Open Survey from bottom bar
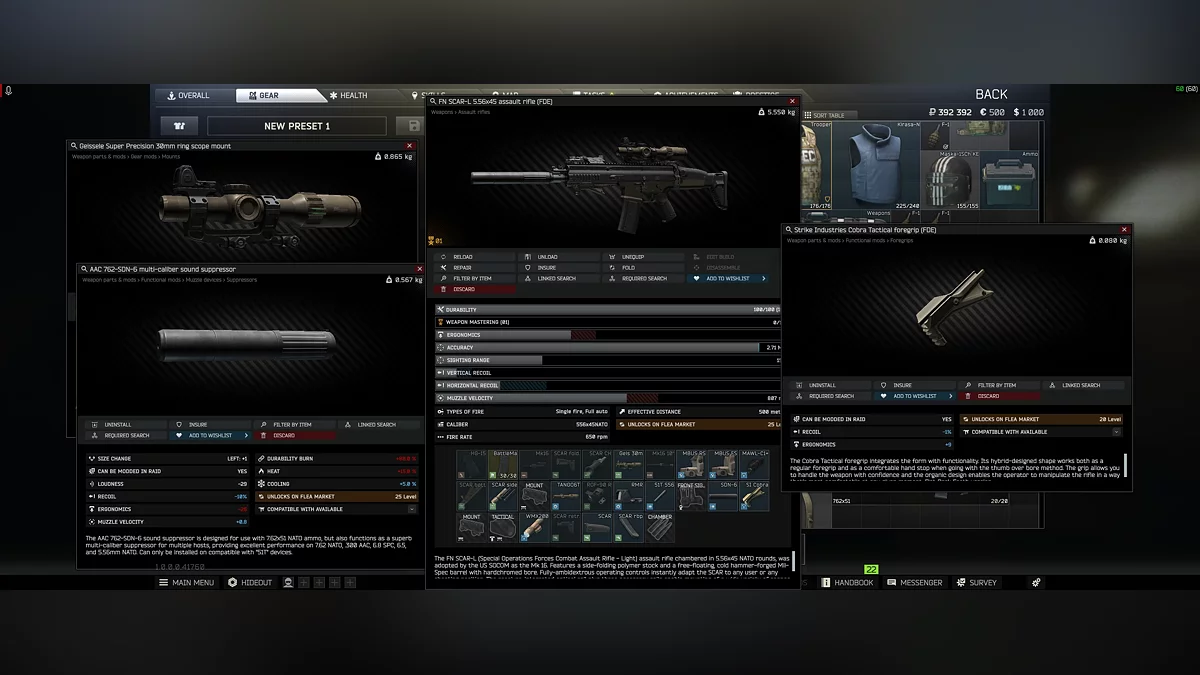The width and height of the screenshot is (1200, 675). 977,582
